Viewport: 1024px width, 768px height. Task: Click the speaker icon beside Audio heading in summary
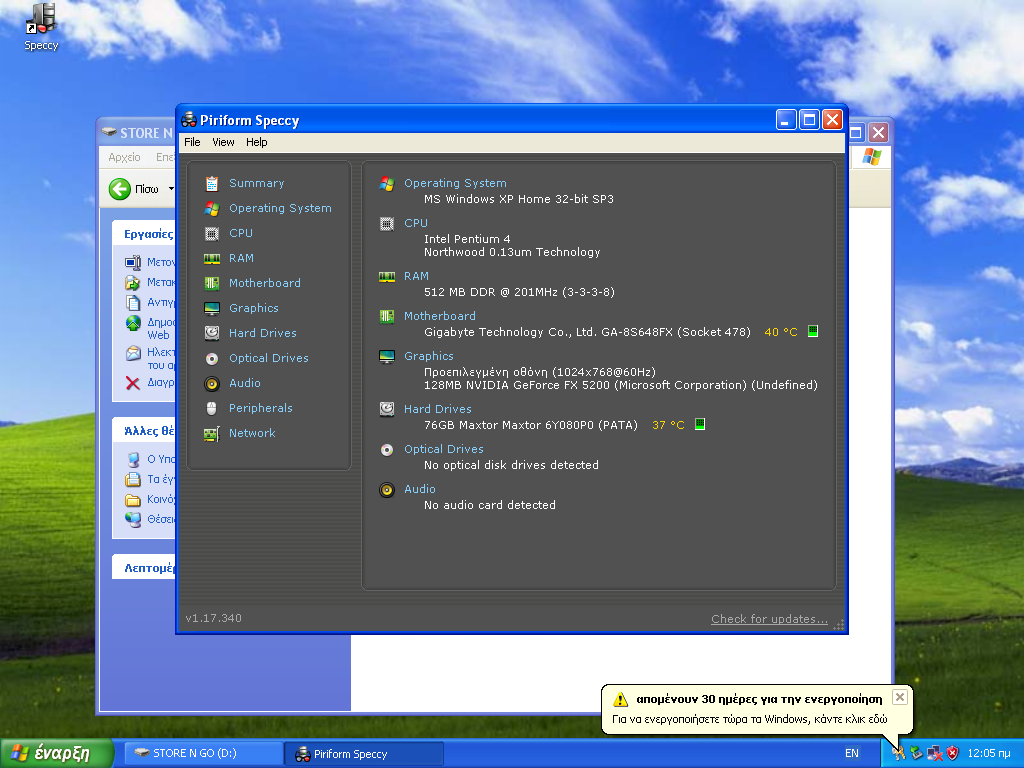(x=387, y=490)
